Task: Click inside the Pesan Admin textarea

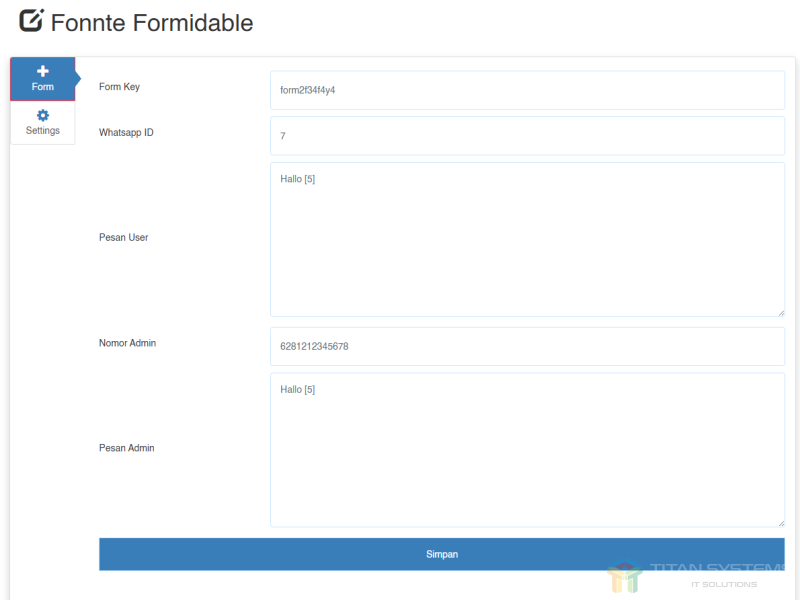Action: pos(527,450)
